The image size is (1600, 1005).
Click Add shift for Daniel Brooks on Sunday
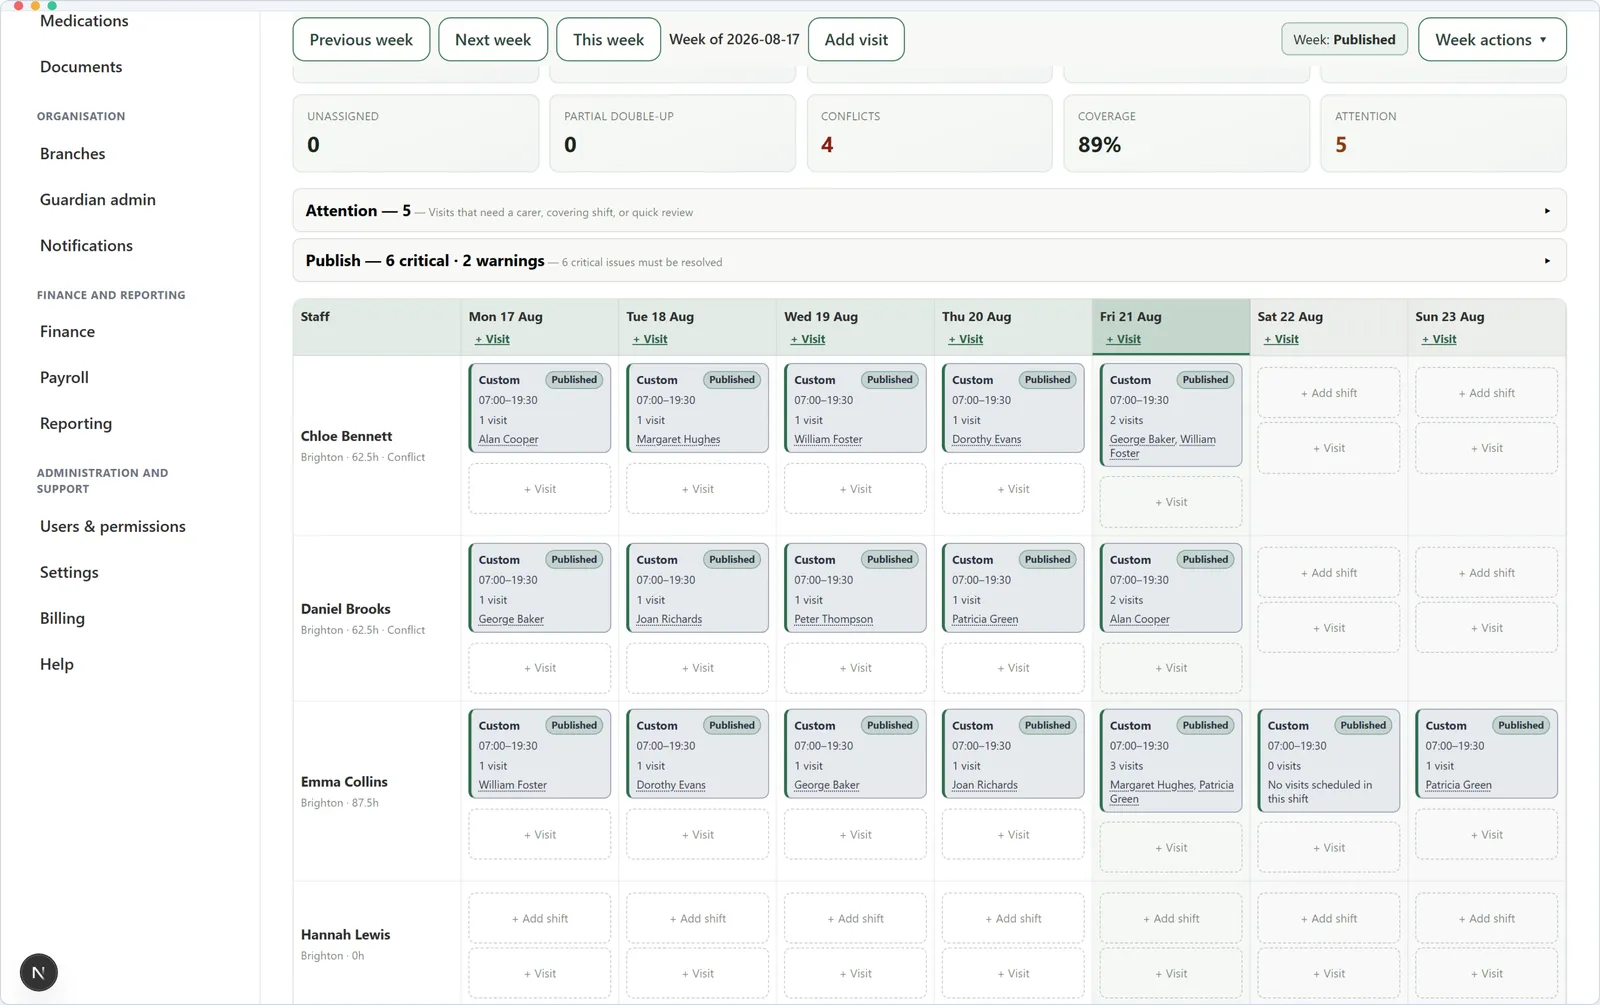tap(1486, 573)
